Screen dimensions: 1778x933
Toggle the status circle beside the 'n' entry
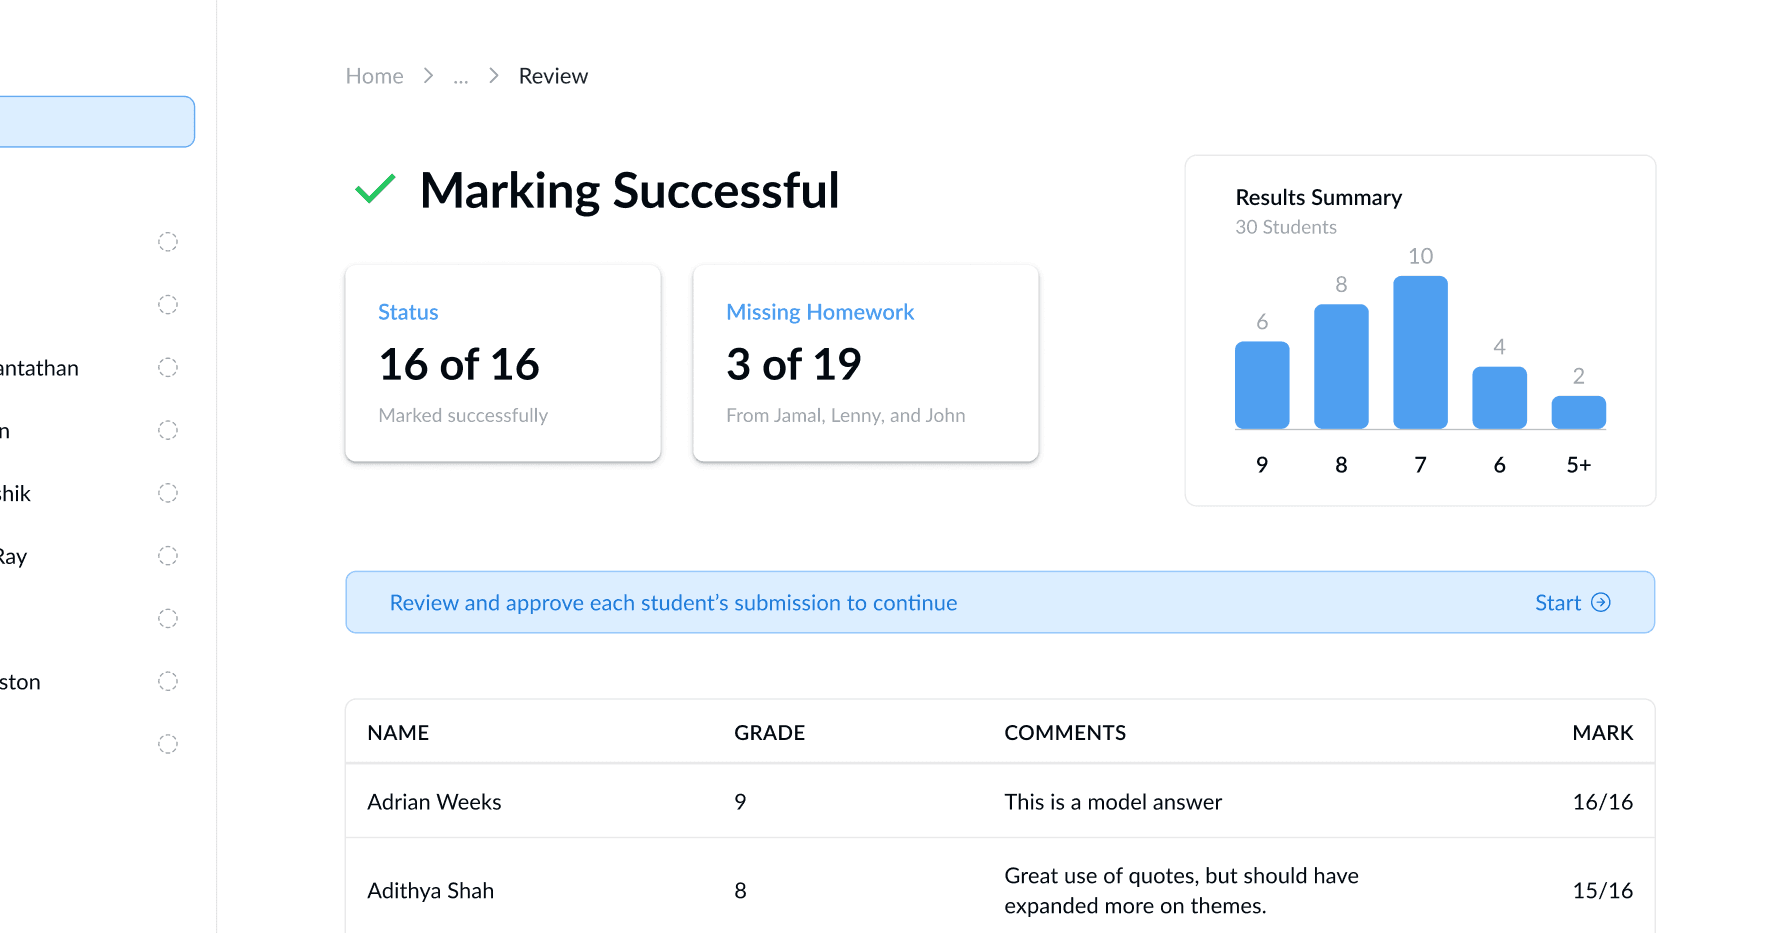click(x=168, y=431)
